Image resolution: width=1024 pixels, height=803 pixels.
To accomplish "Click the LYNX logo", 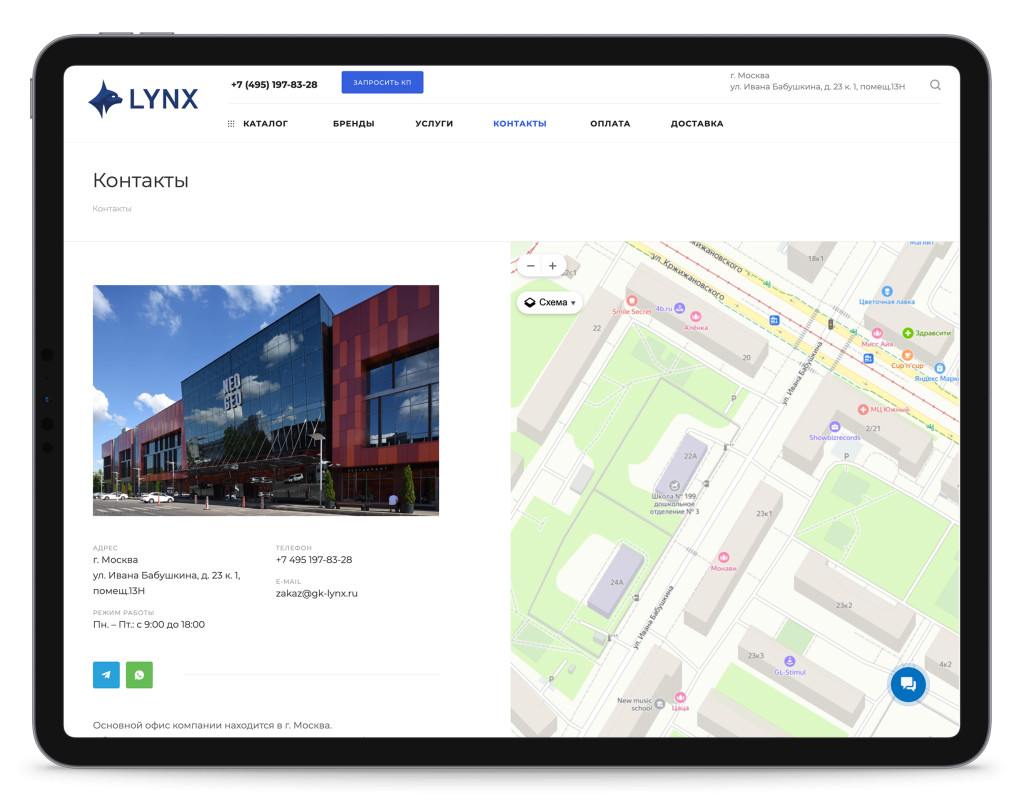I will point(143,99).
